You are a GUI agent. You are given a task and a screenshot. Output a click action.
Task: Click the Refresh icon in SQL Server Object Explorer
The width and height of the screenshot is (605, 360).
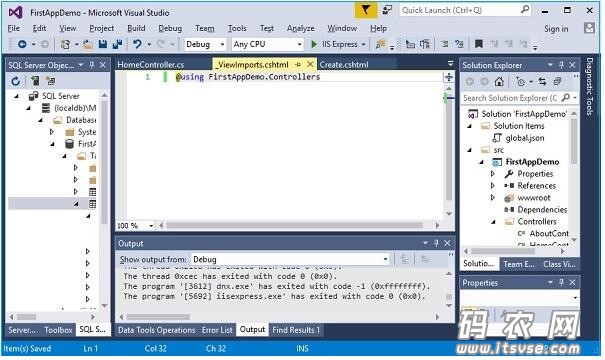[15, 81]
